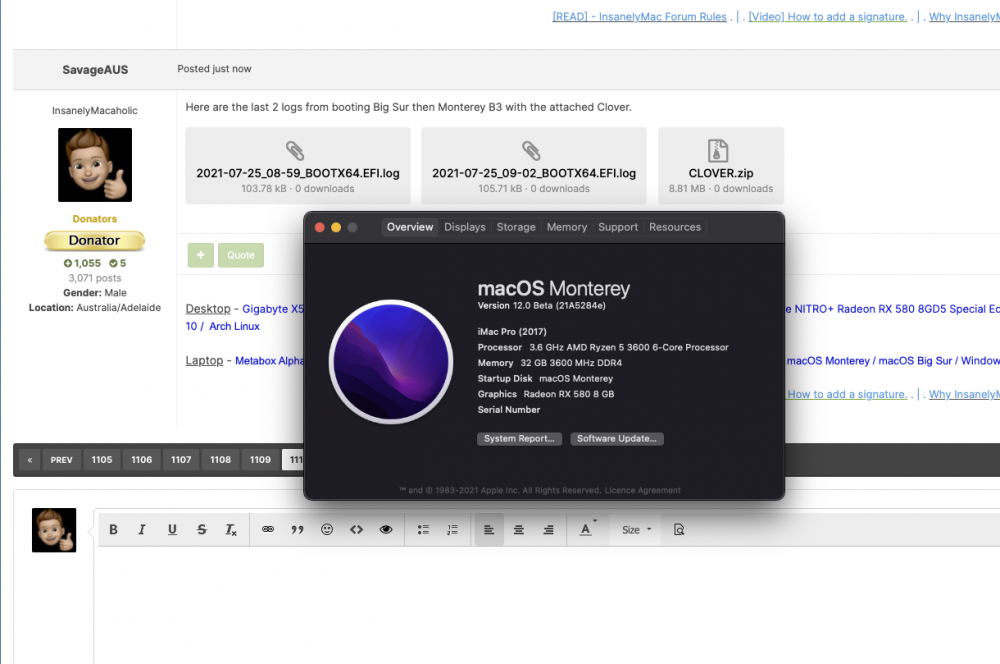This screenshot has height=664, width=1000.
Task: Insert a code block in the editor
Action: tap(357, 529)
